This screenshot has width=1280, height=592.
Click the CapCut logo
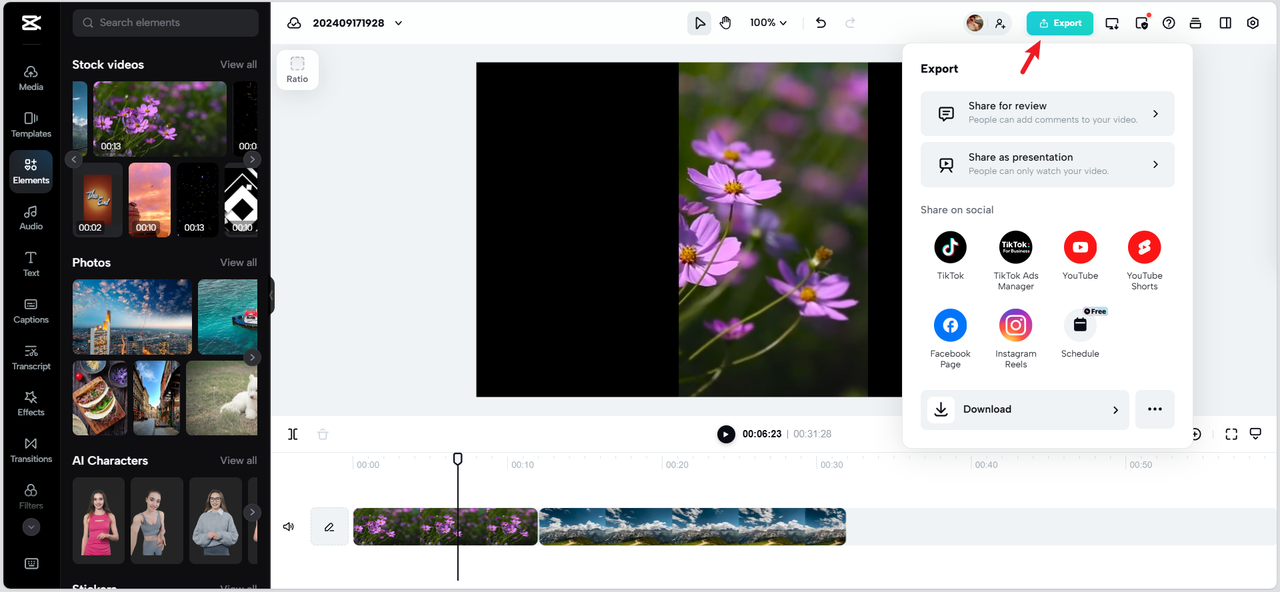[x=30, y=22]
